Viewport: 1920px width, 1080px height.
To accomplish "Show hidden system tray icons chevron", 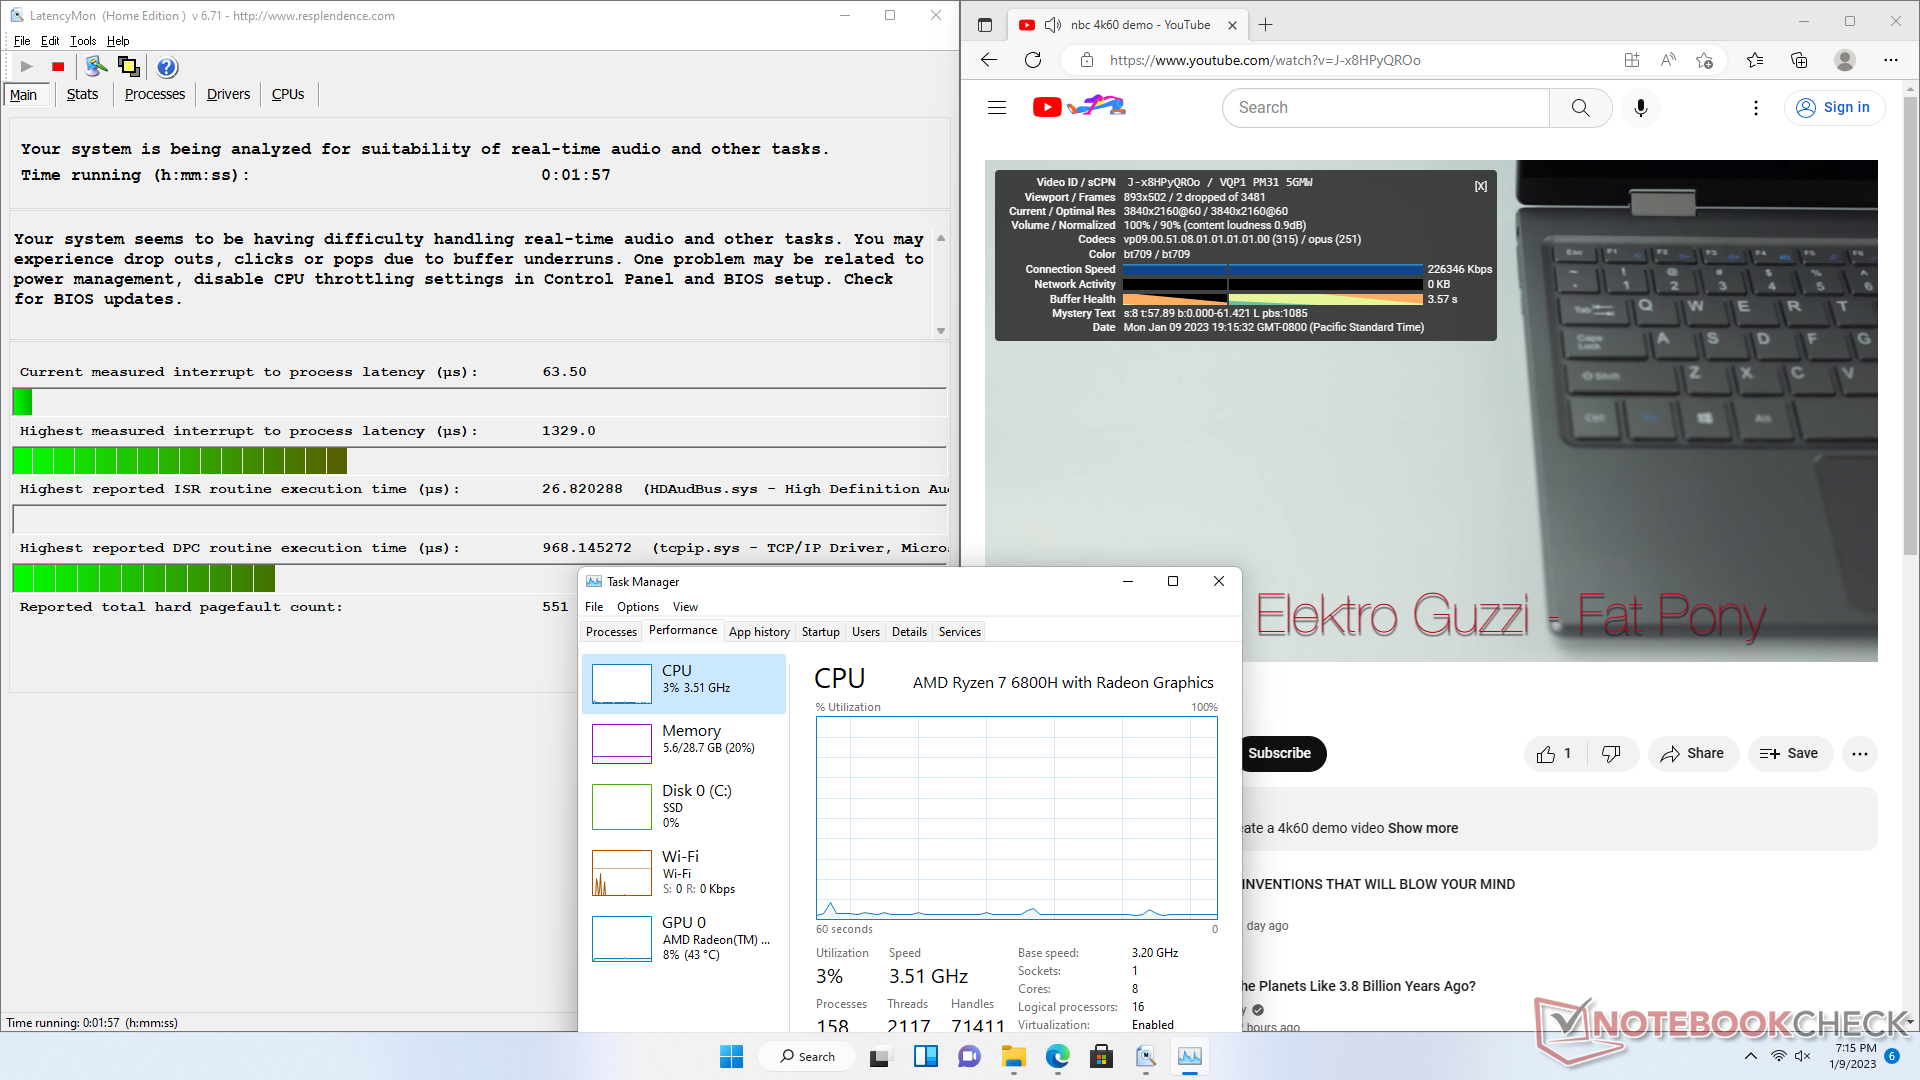I will coord(1751,1057).
